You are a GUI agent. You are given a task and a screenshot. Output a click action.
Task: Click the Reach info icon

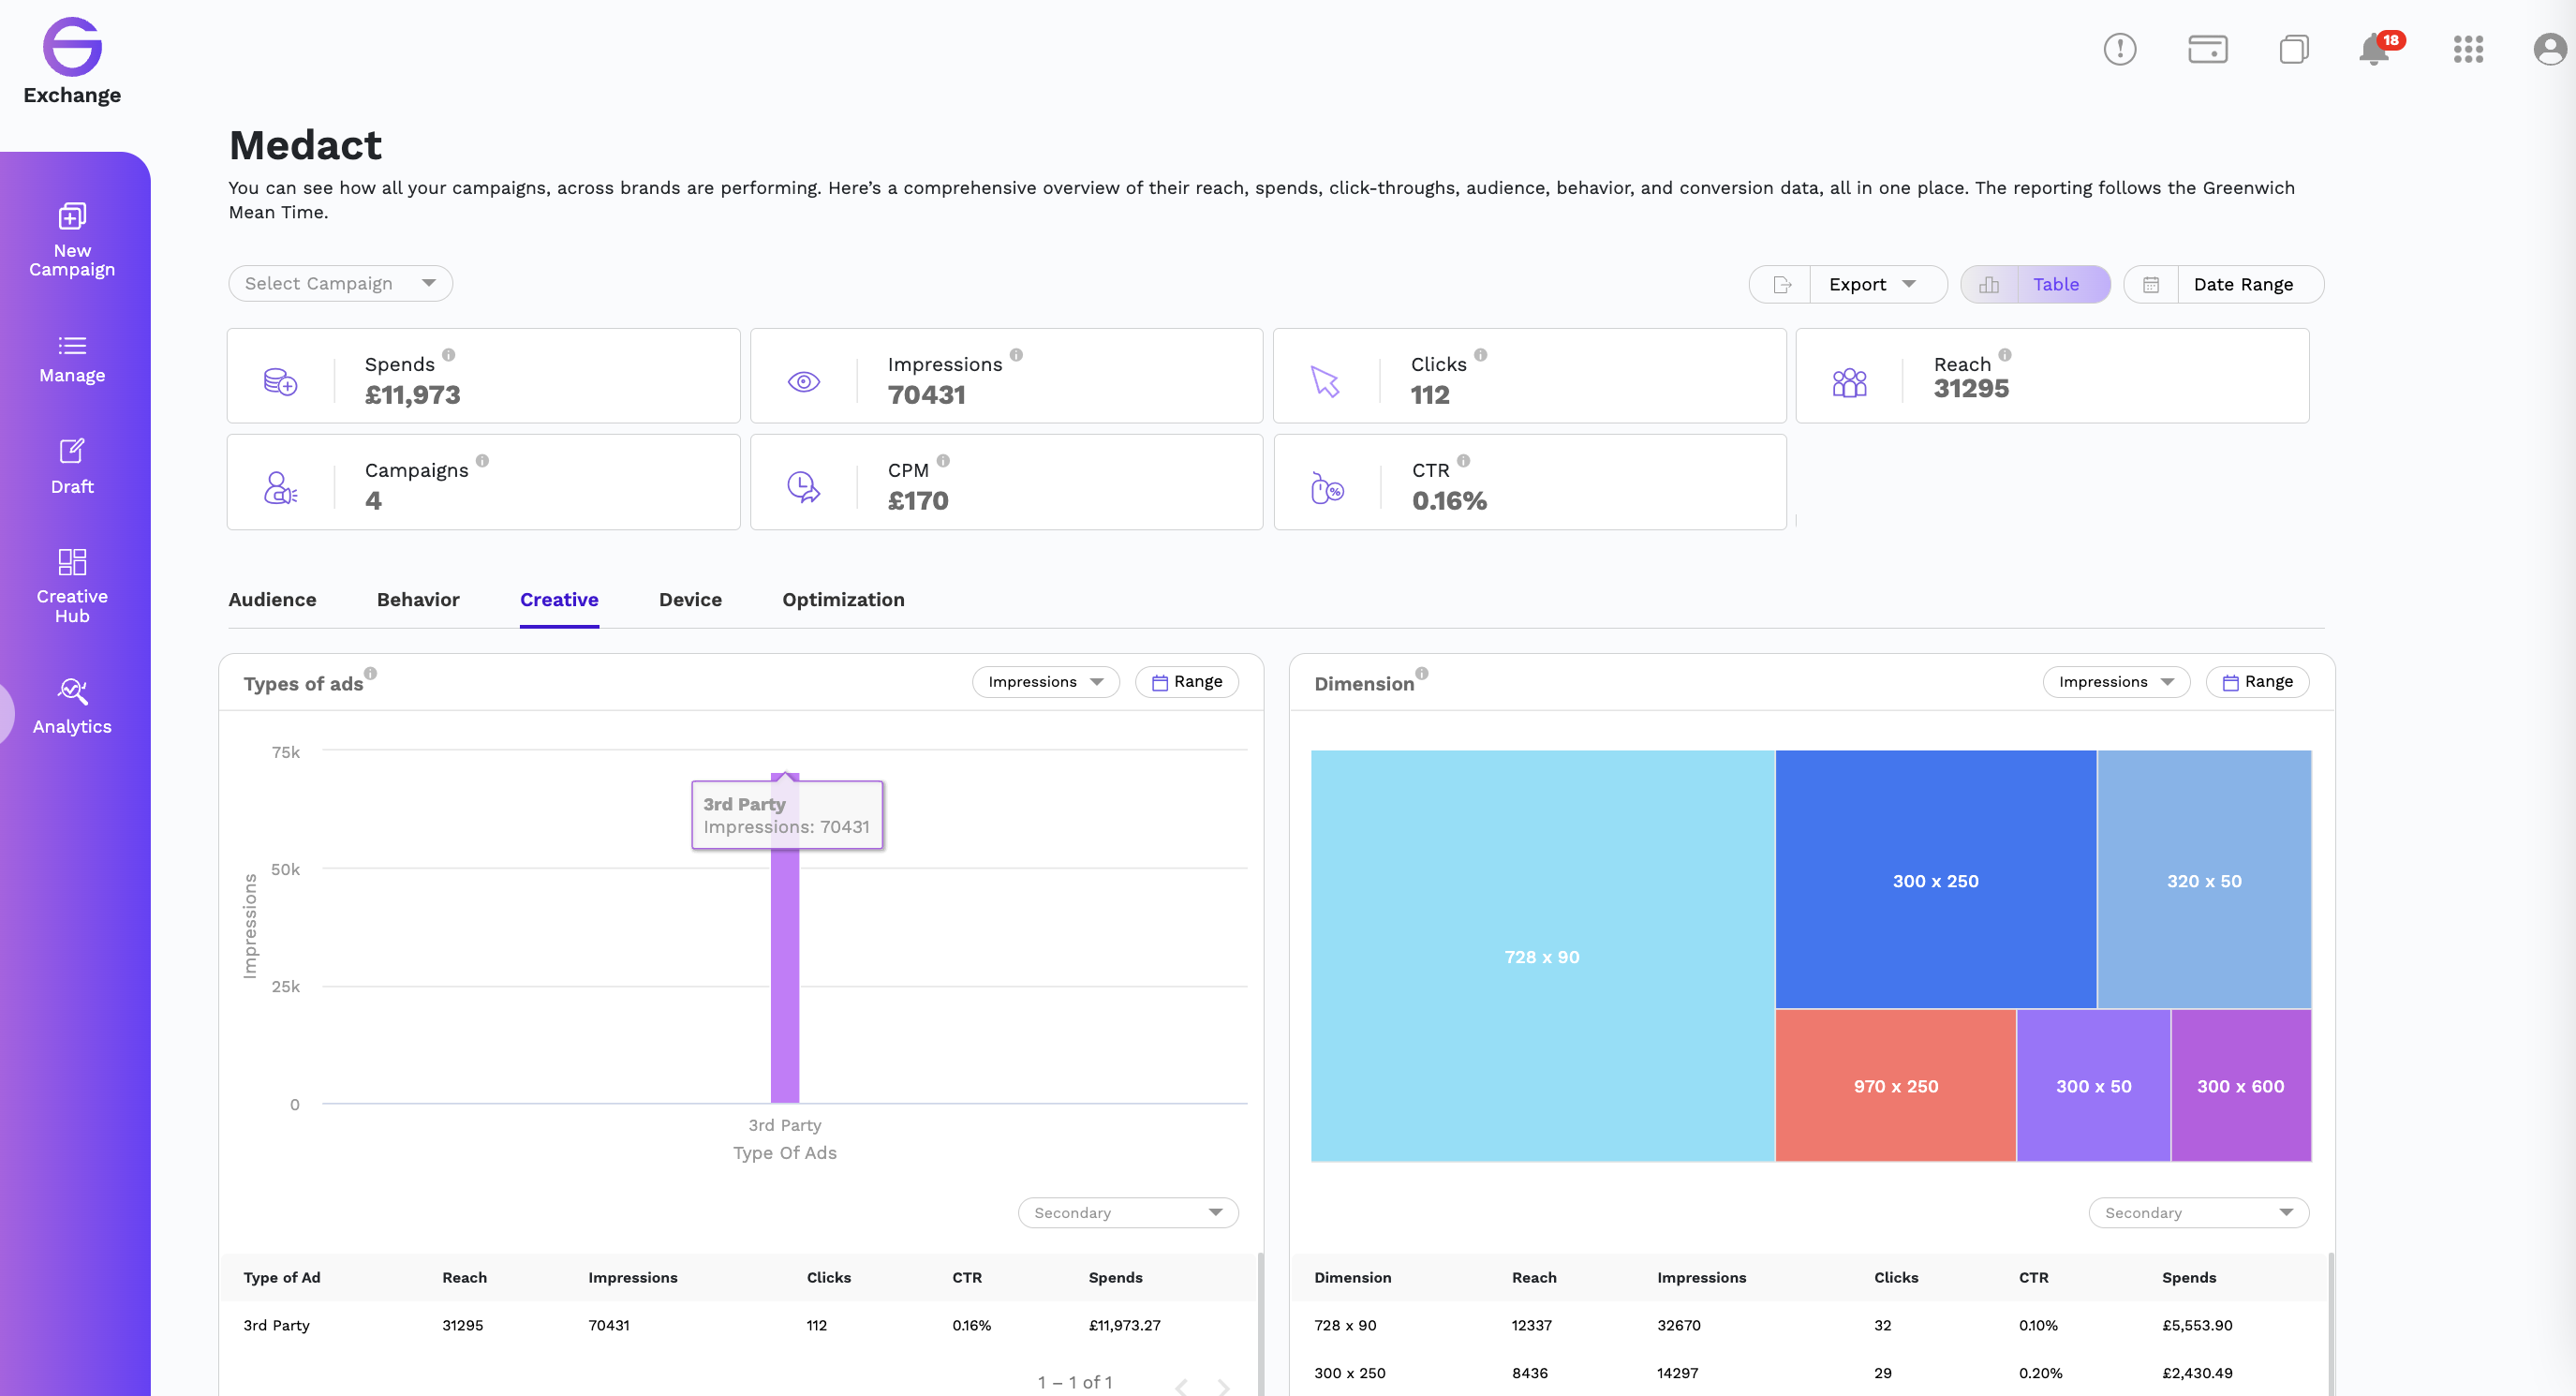pyautogui.click(x=2005, y=355)
